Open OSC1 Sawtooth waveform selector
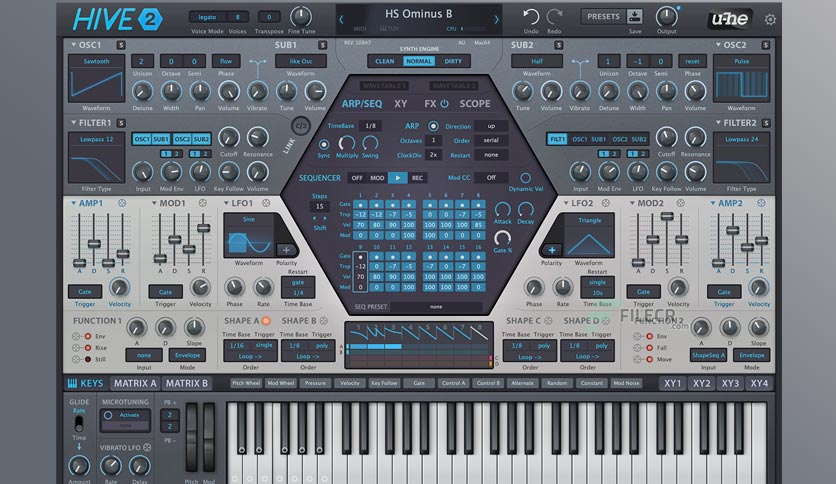Screen dimensions: 836x484 pos(96,78)
